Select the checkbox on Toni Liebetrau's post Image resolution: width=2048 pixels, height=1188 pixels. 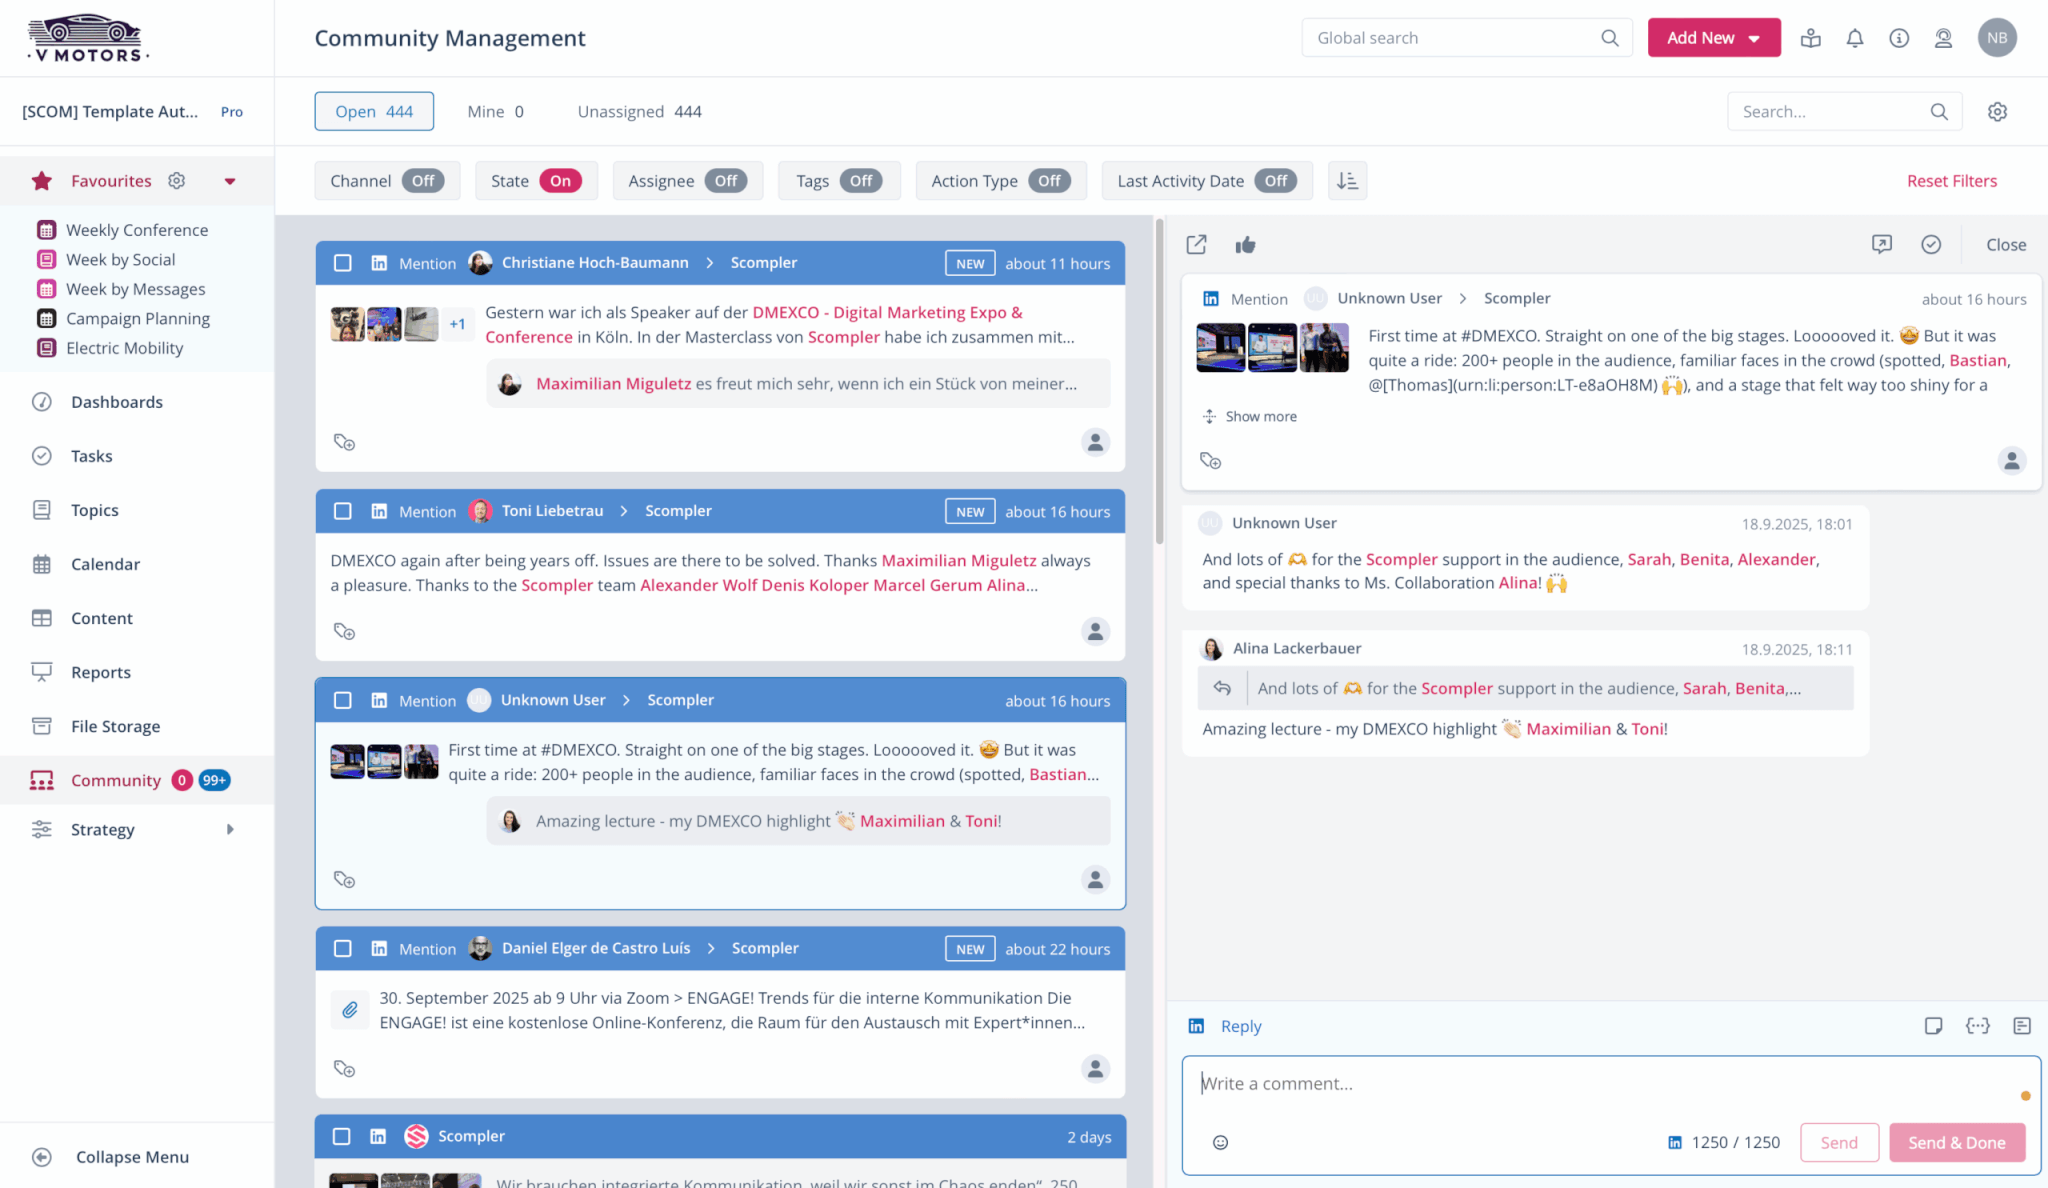343,511
